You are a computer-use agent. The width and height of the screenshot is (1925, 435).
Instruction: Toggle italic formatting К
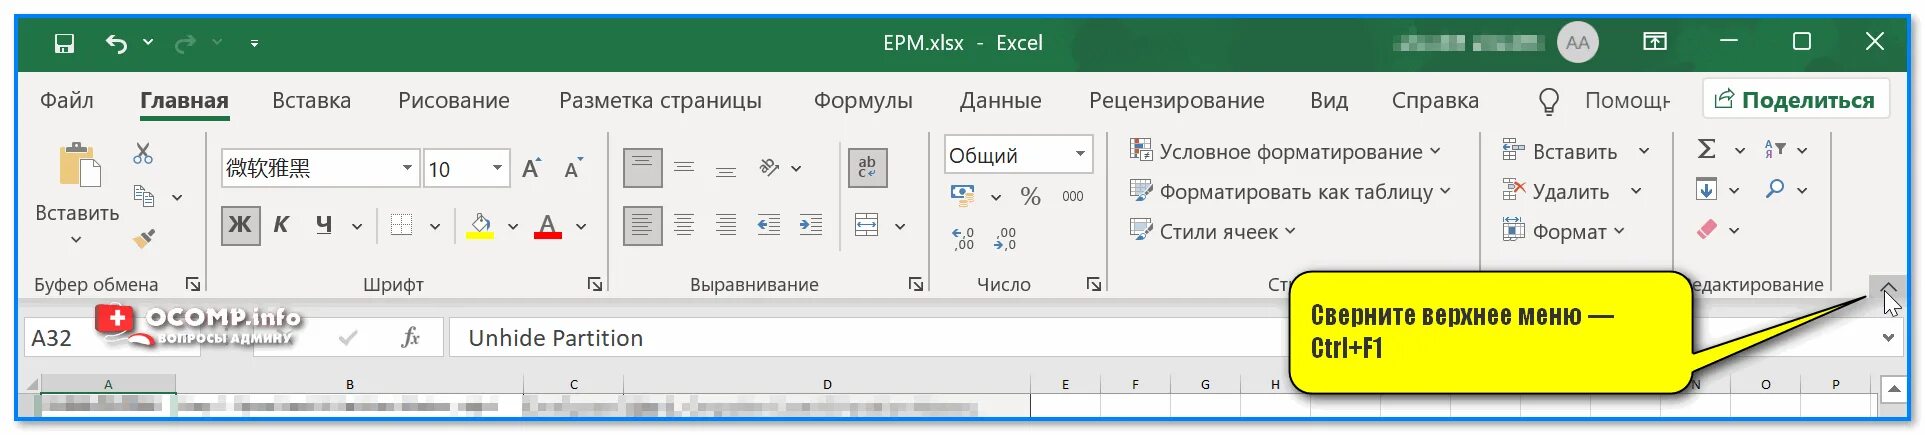pos(281,225)
